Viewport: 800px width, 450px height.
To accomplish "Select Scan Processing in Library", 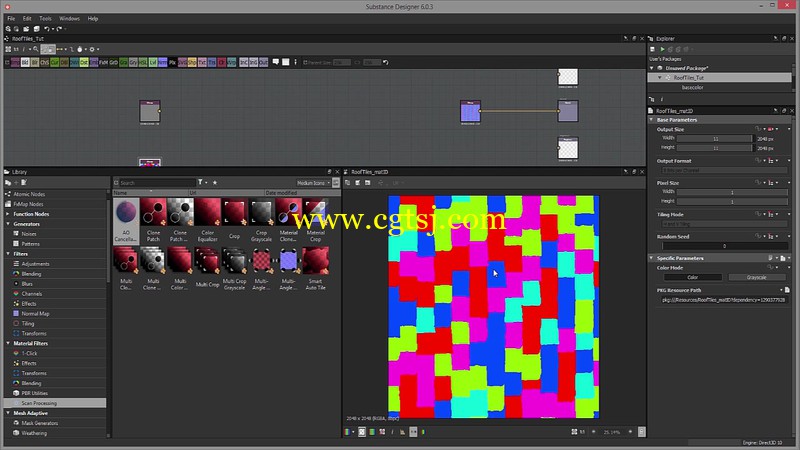I will pos(39,403).
